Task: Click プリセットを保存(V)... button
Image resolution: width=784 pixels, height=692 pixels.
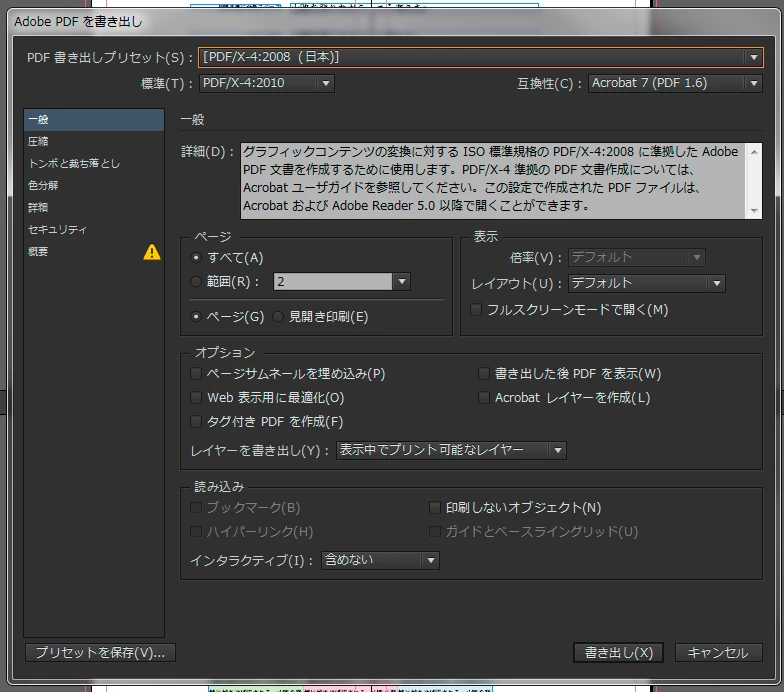Action: click(100, 652)
